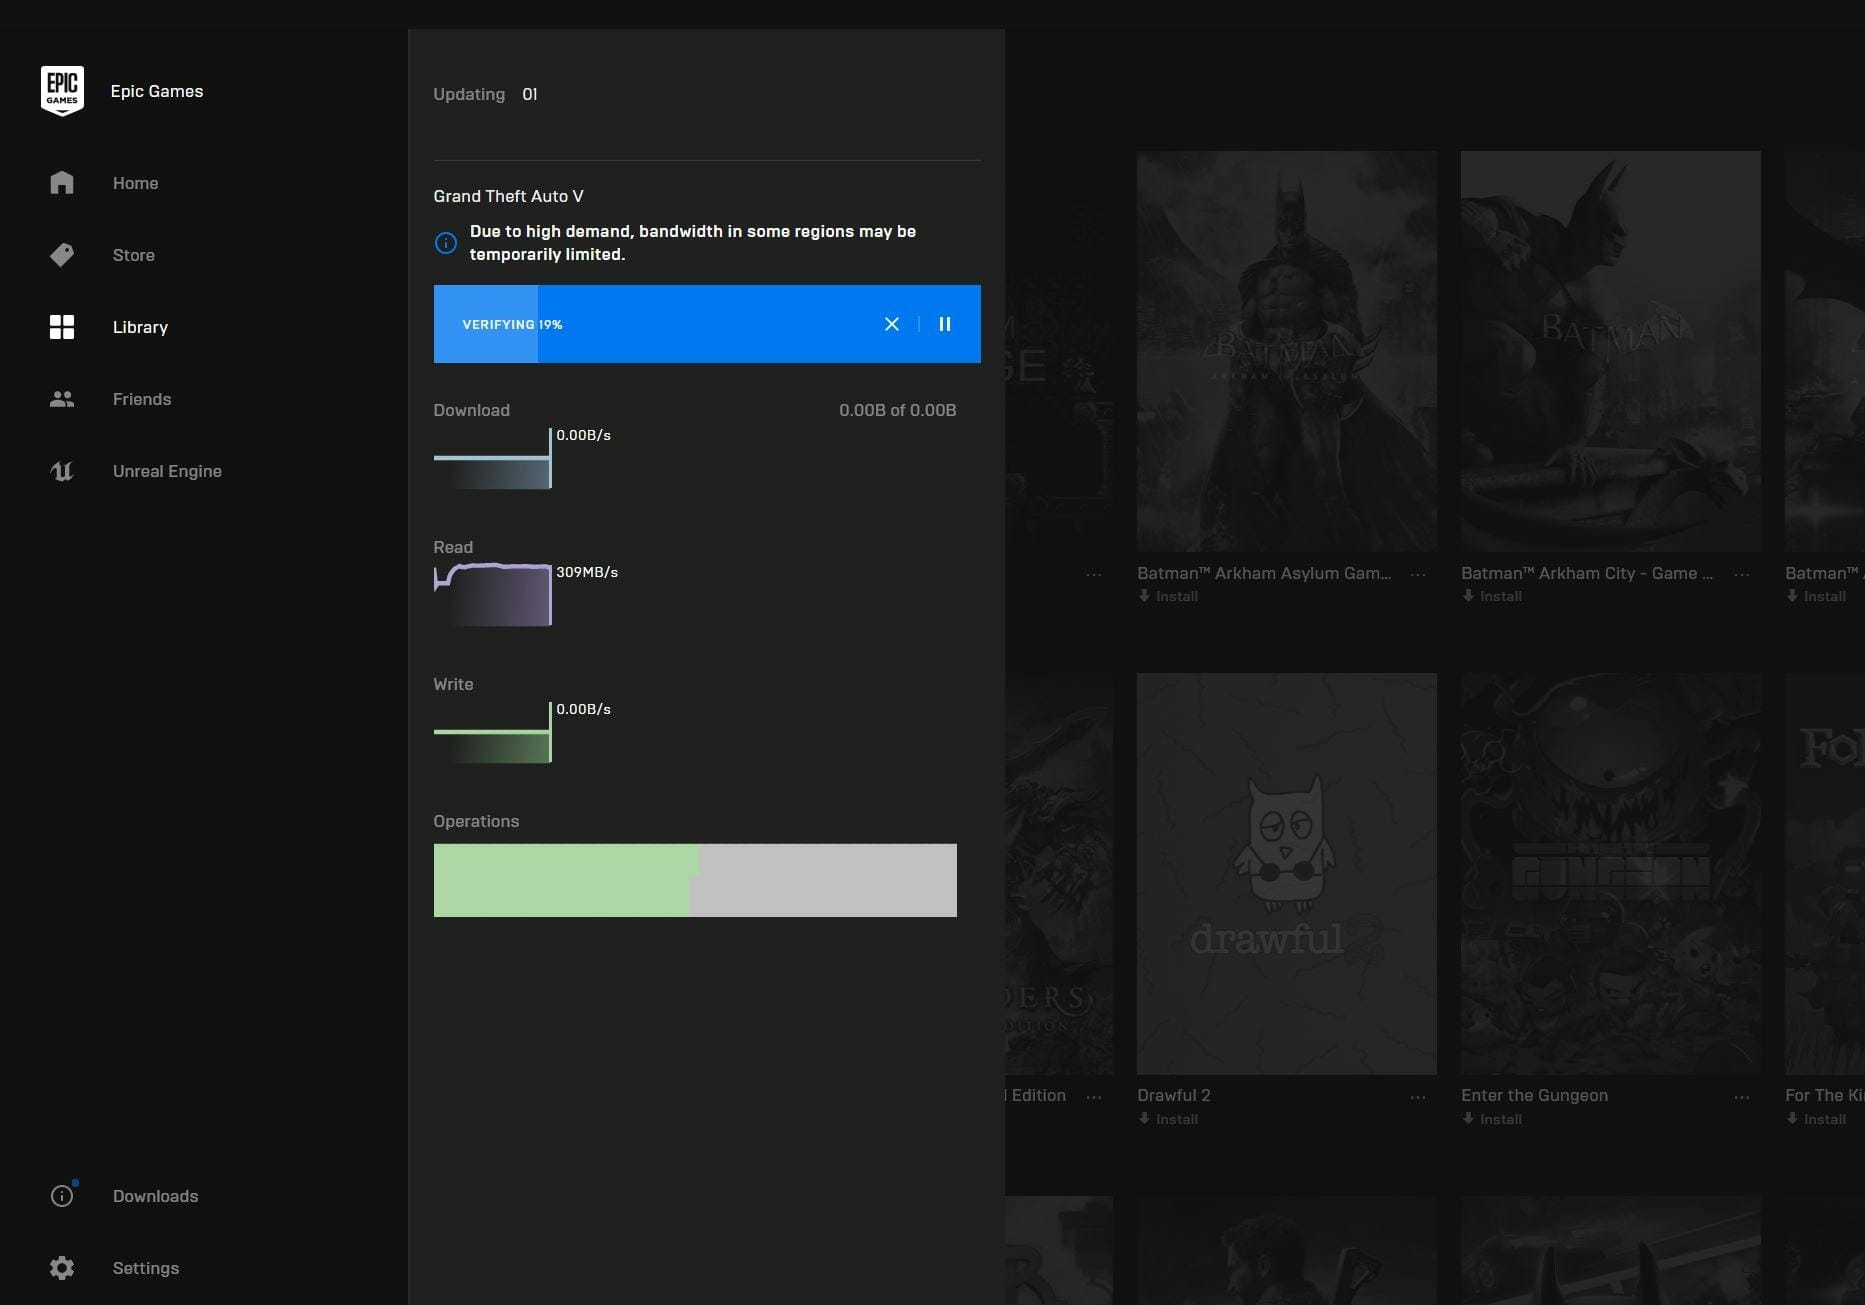The width and height of the screenshot is (1865, 1305).
Task: Open options menu for Batman Arkham Asylum
Action: click(1418, 575)
